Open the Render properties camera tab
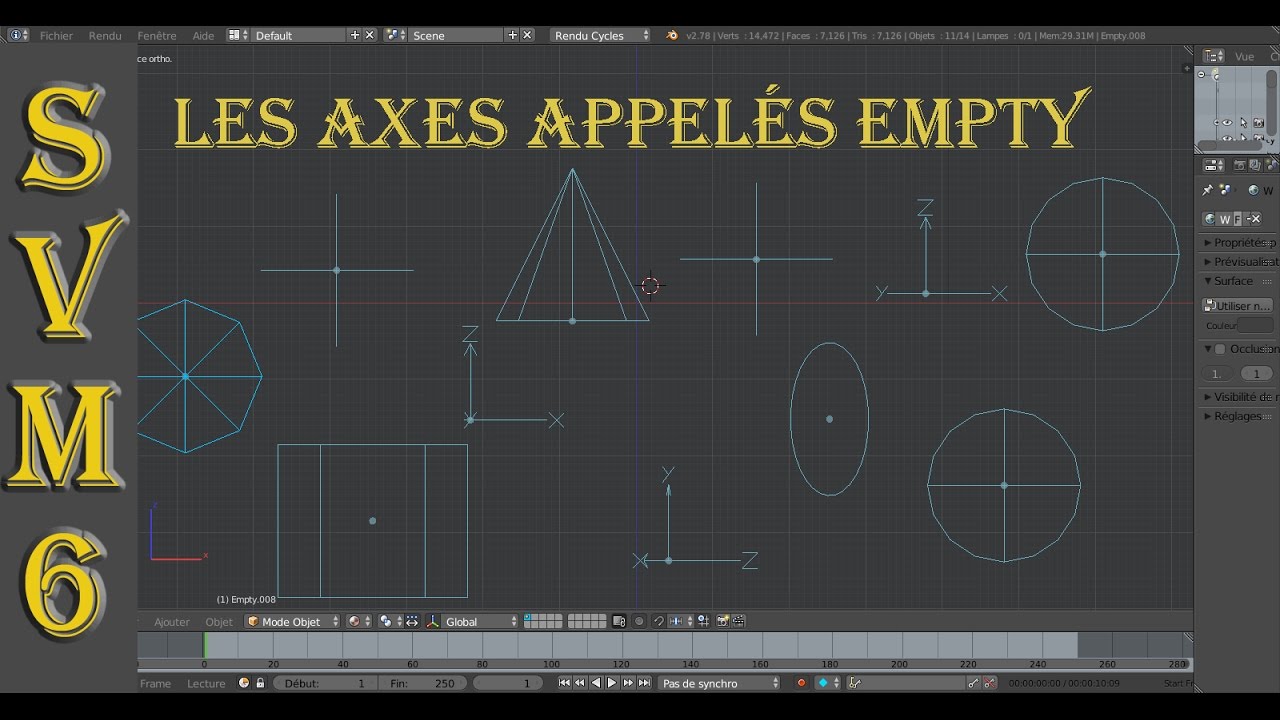 1240,165
